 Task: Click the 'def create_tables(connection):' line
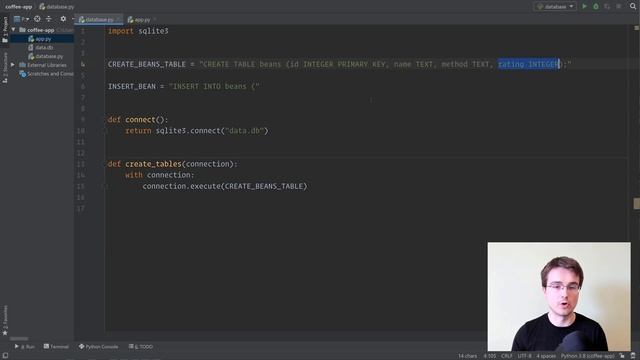point(173,164)
